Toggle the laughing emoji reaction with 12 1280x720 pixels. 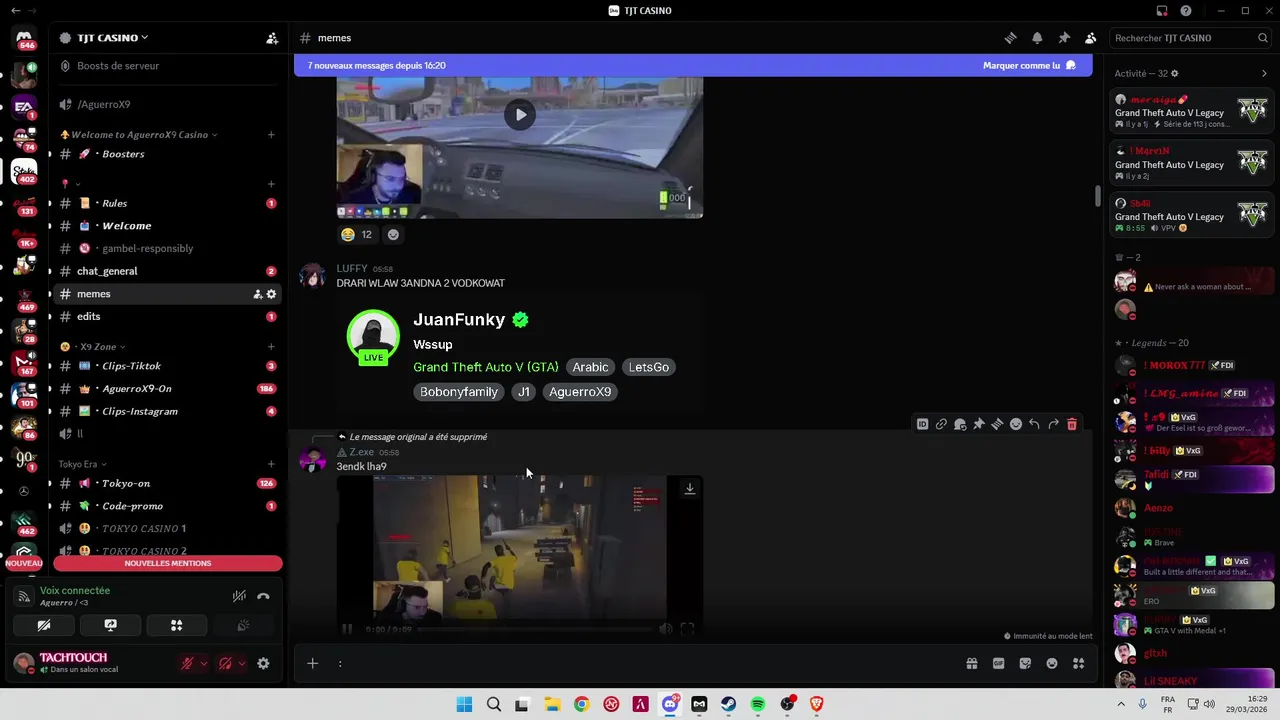tap(356, 235)
